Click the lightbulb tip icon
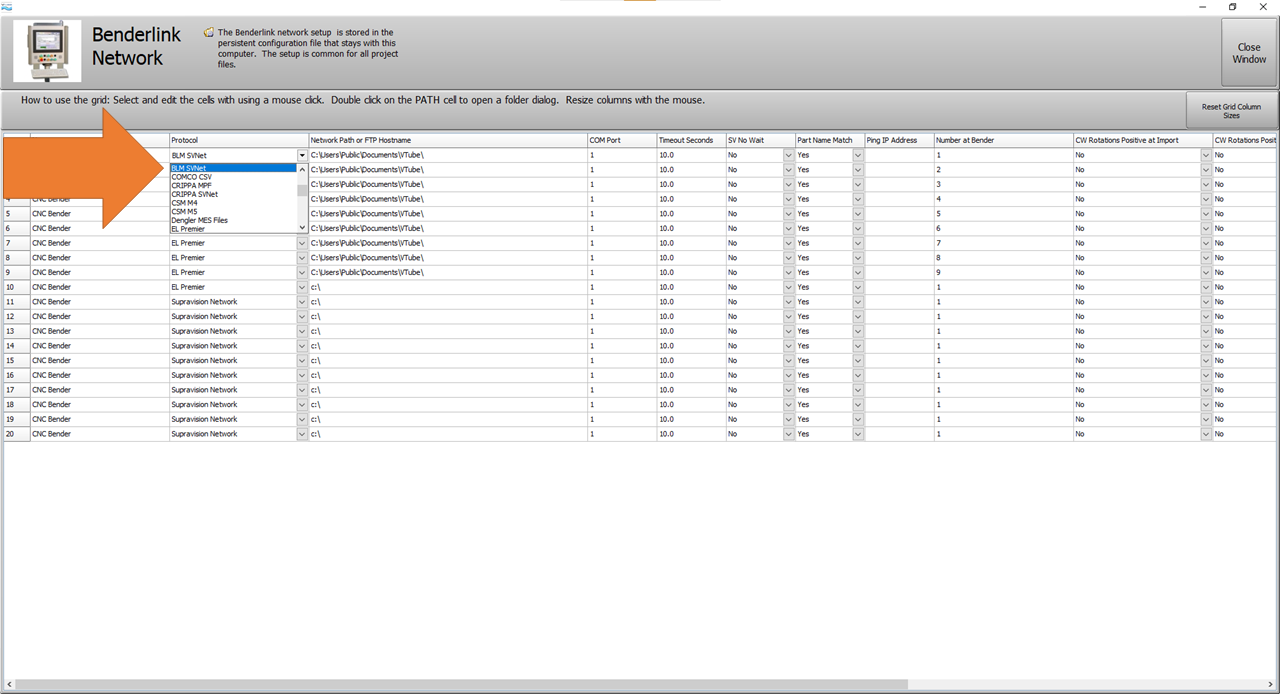Viewport: 1280px width, 694px height. coord(208,32)
